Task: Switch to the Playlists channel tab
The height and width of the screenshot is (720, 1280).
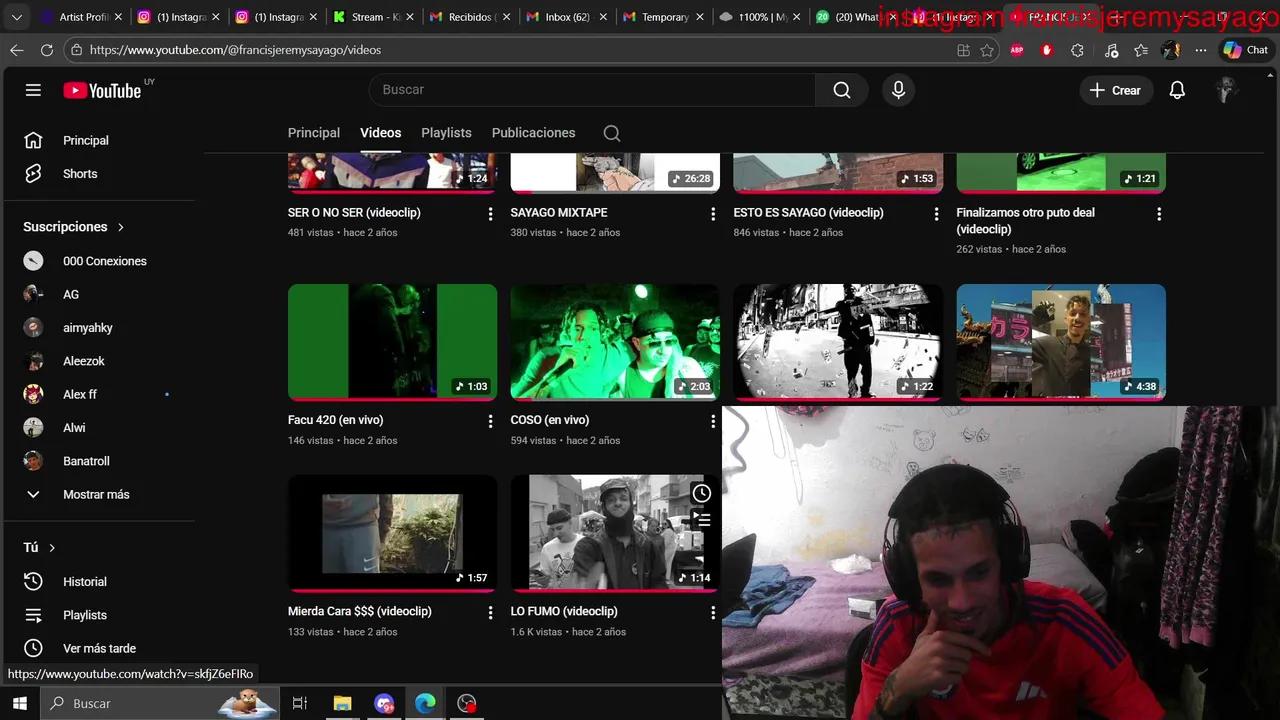Action: pyautogui.click(x=446, y=133)
